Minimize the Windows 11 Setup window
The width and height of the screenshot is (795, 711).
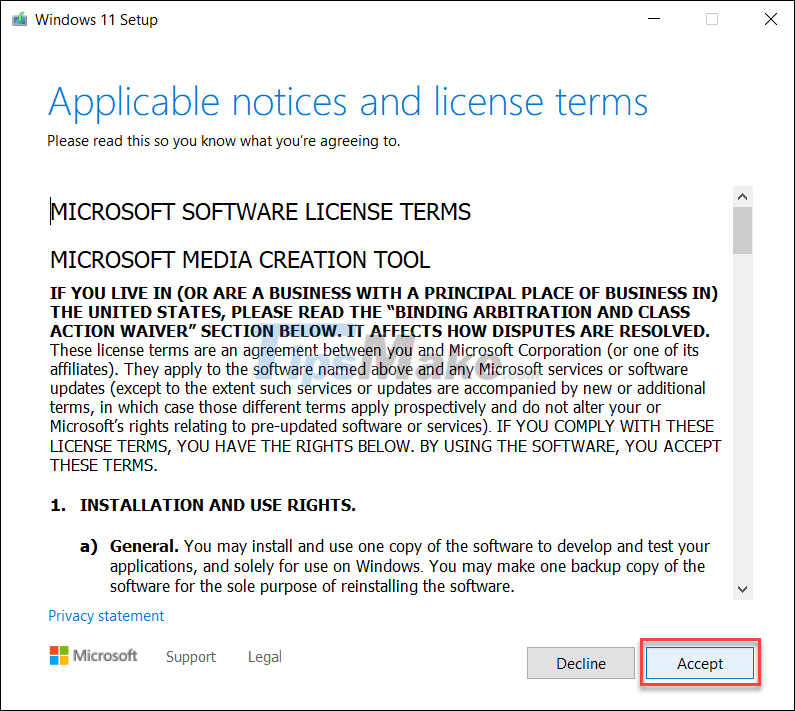coord(654,19)
